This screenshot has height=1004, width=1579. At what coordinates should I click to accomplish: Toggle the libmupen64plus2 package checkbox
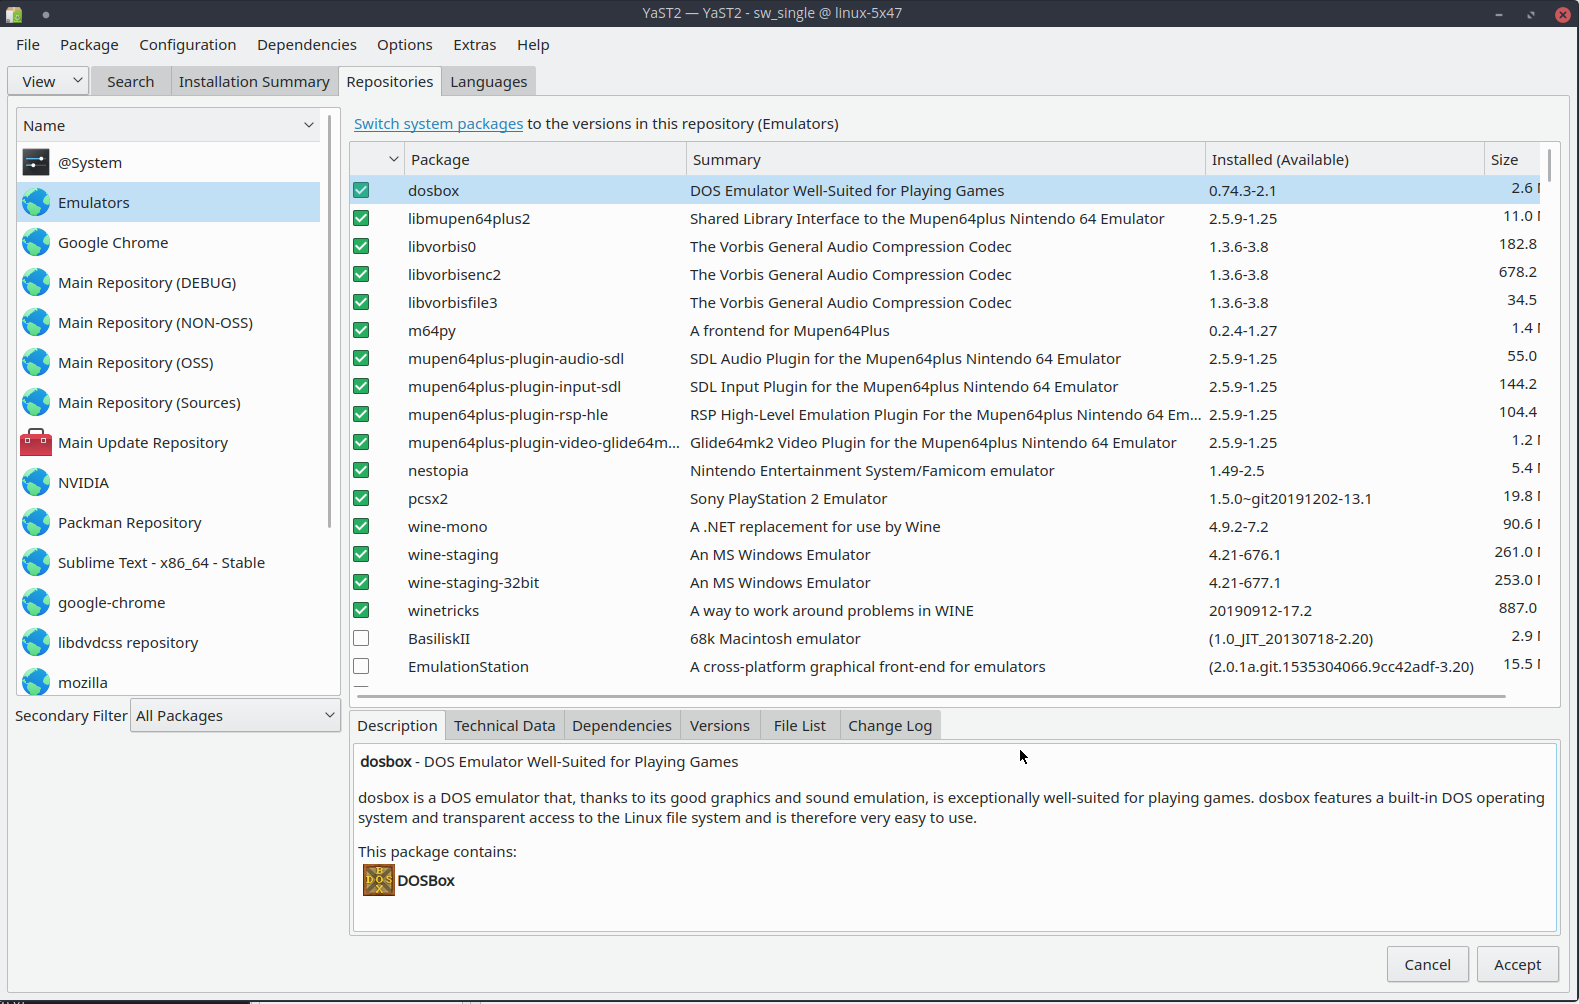point(361,218)
